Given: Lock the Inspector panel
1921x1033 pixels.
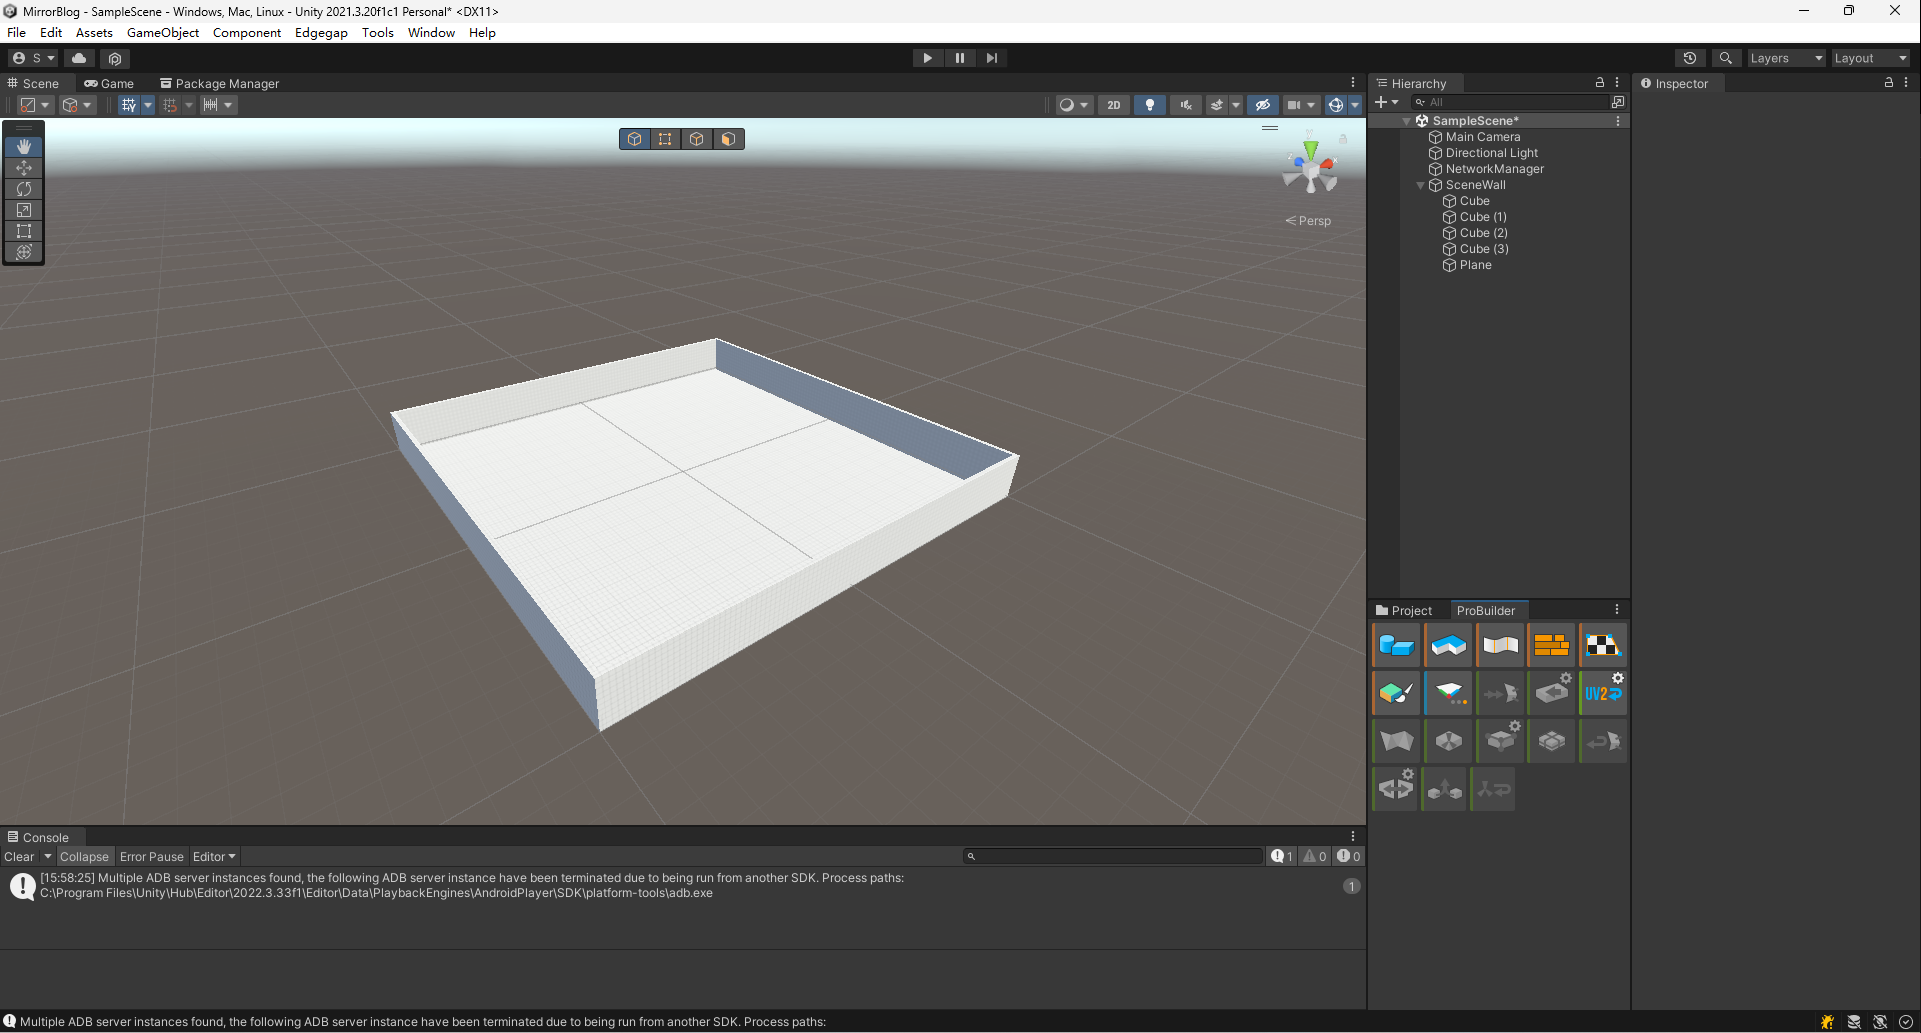Looking at the screenshot, I should (1889, 83).
